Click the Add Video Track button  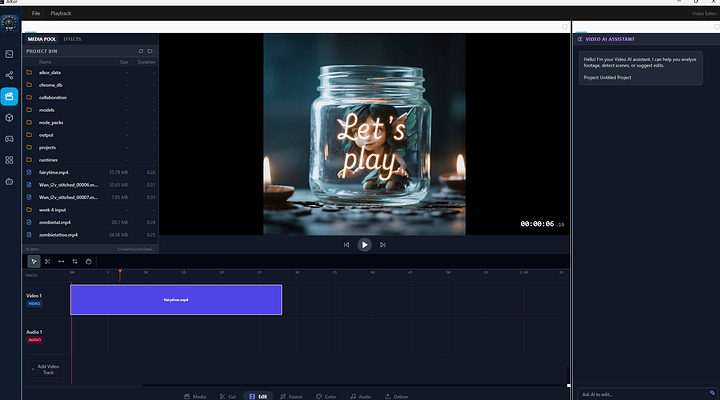point(48,369)
